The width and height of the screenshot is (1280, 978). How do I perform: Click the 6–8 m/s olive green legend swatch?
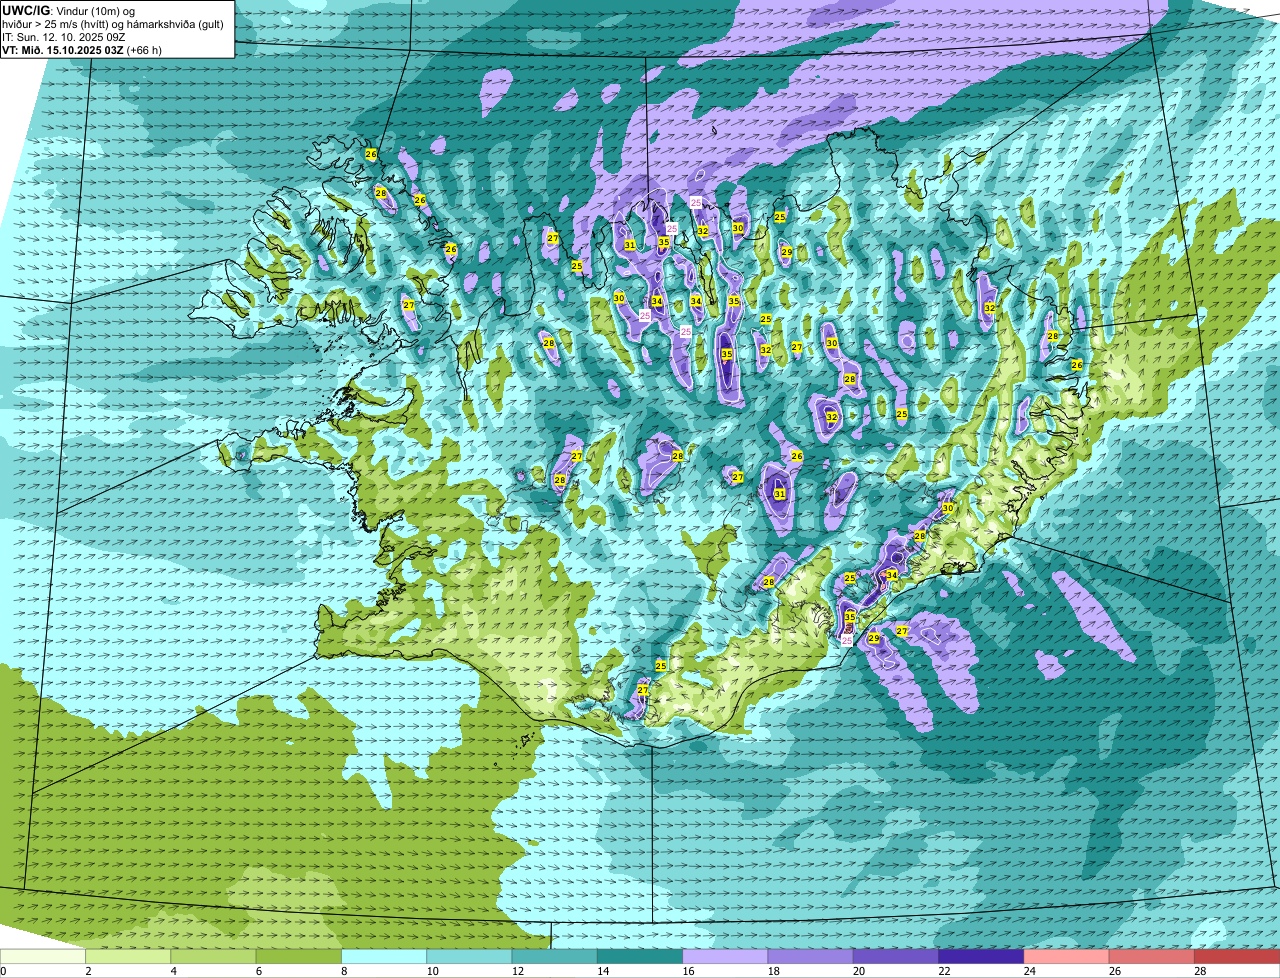click(299, 956)
